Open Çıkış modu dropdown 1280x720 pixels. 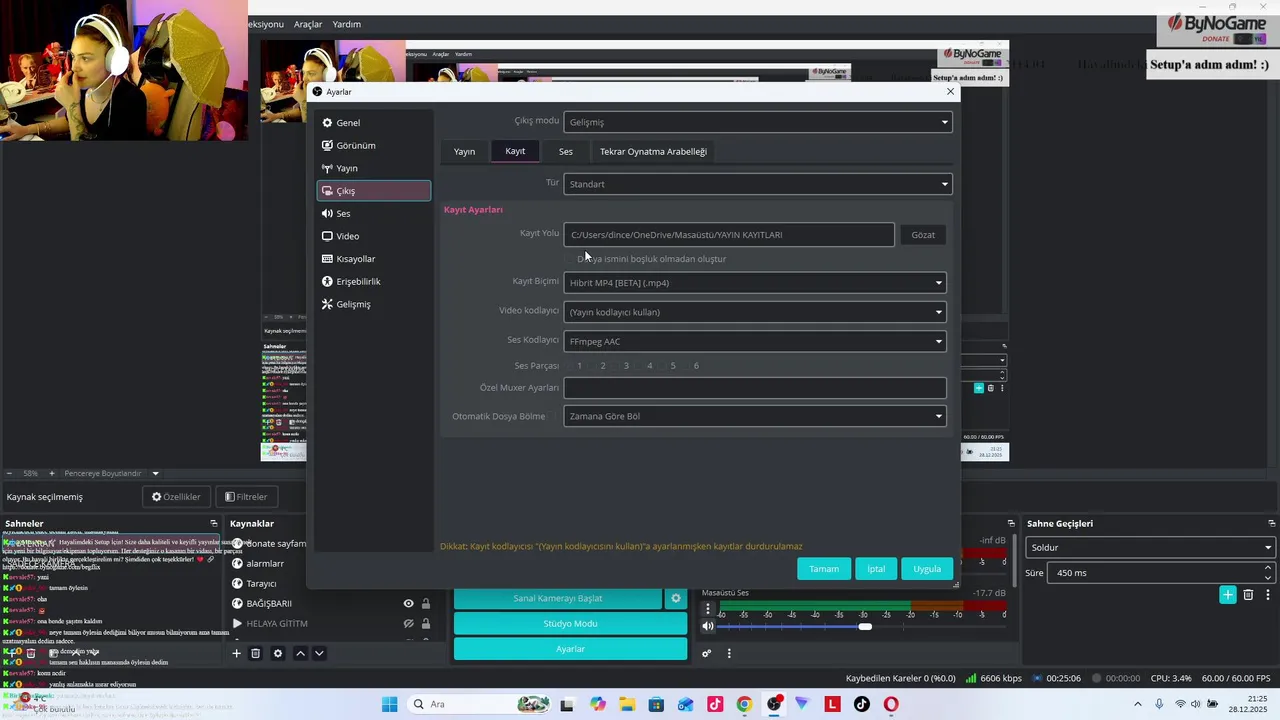tap(757, 122)
